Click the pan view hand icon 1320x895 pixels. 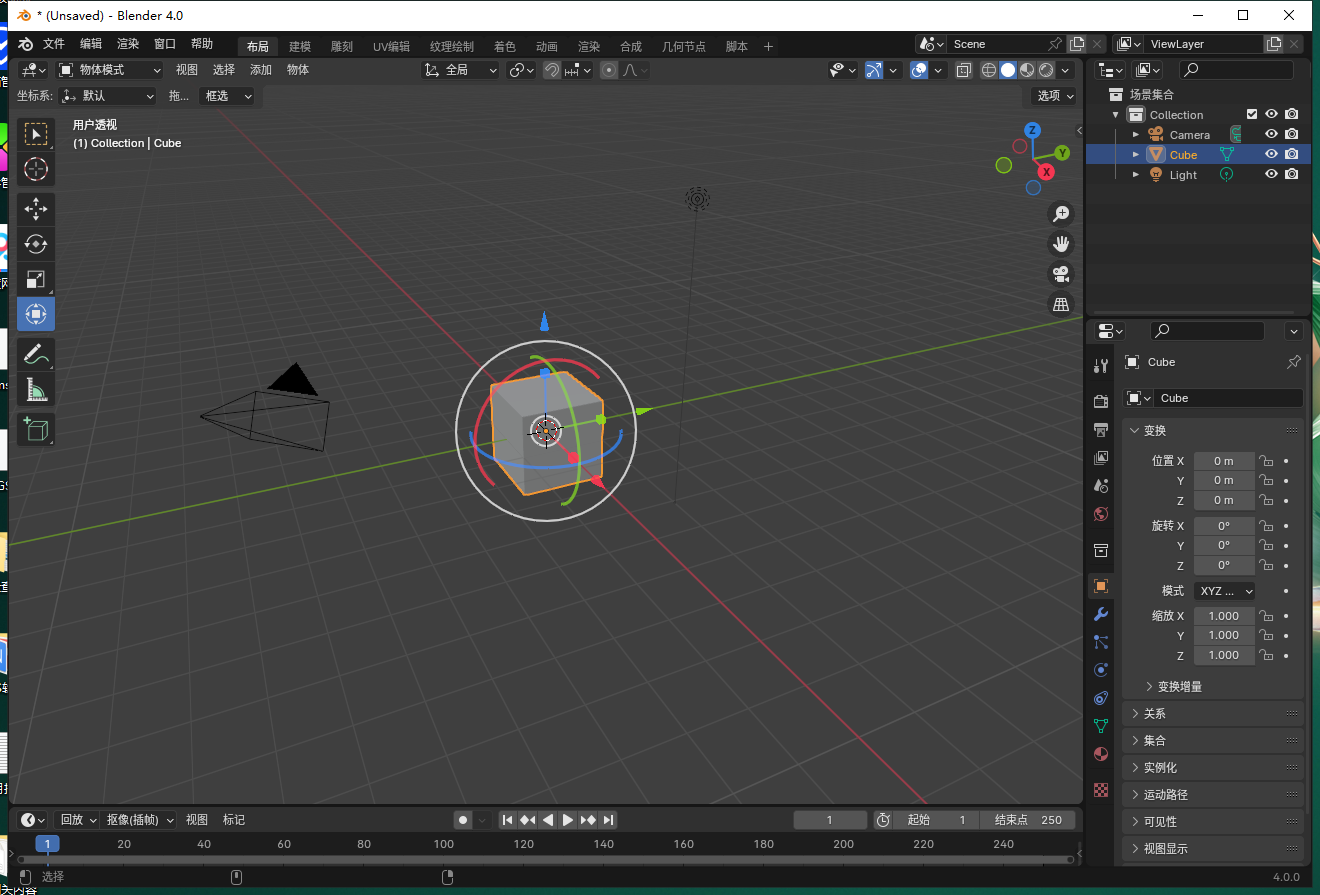point(1061,243)
